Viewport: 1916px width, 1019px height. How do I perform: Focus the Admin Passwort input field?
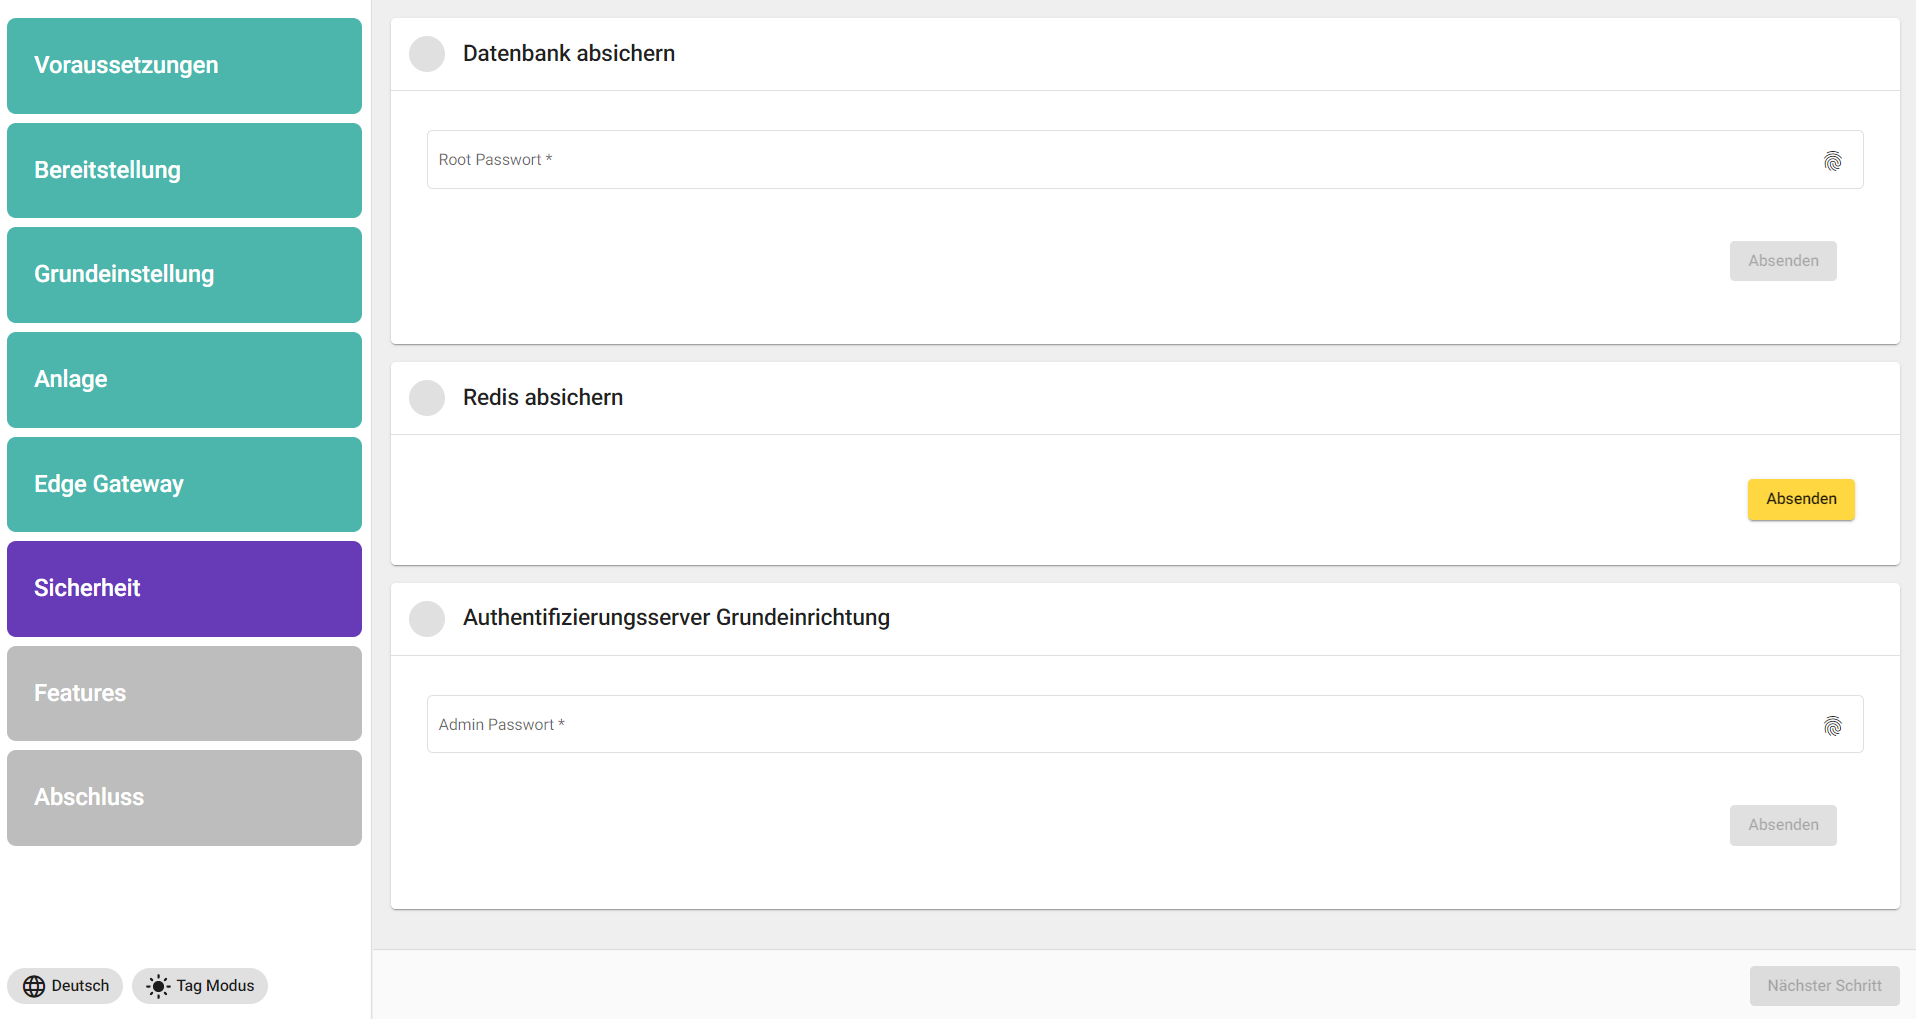click(x=1120, y=724)
